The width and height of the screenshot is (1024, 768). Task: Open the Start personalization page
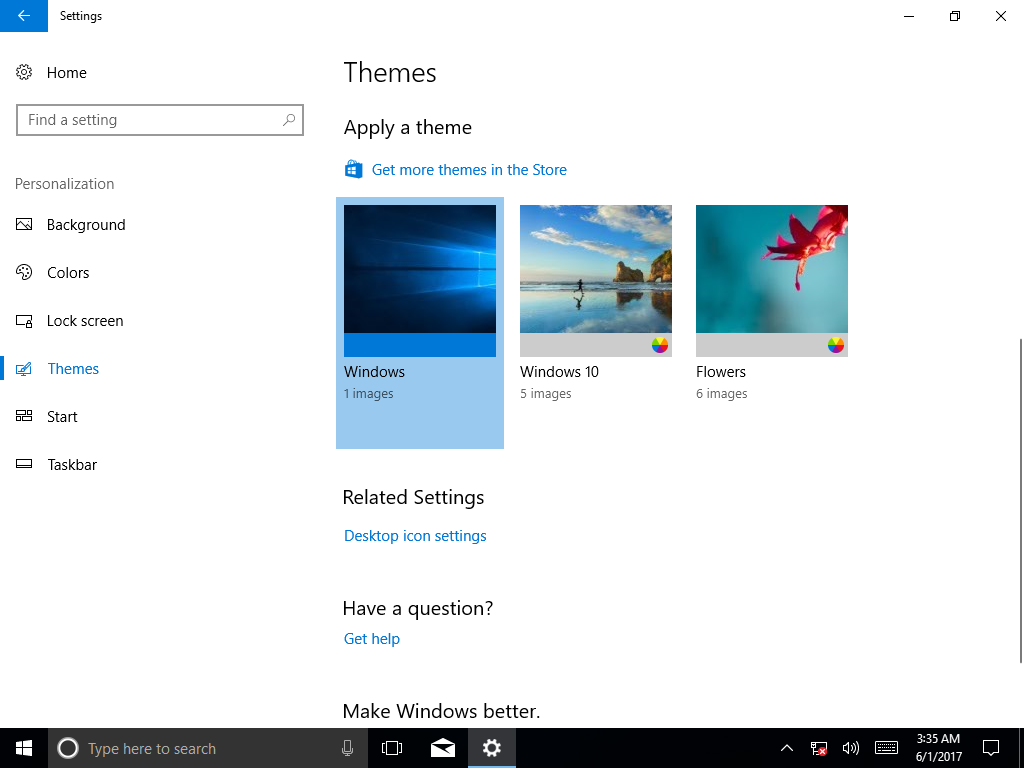click(x=62, y=417)
